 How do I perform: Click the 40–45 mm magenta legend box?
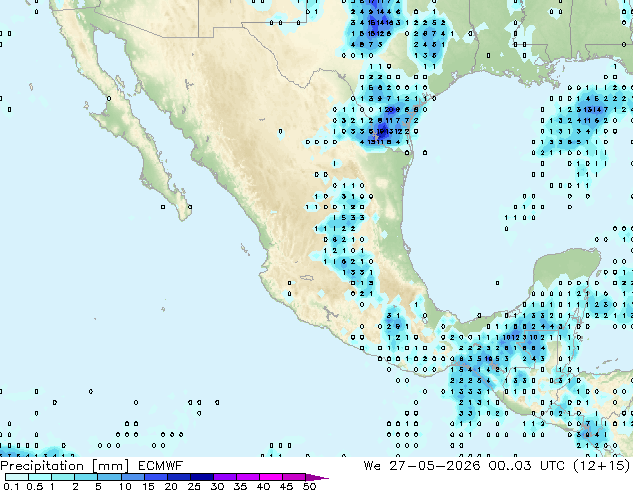tap(271, 477)
